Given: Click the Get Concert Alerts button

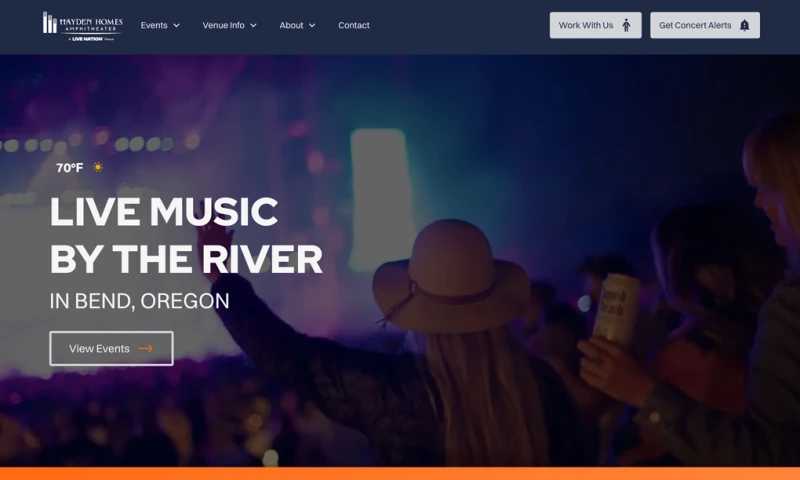Looking at the screenshot, I should pos(705,25).
